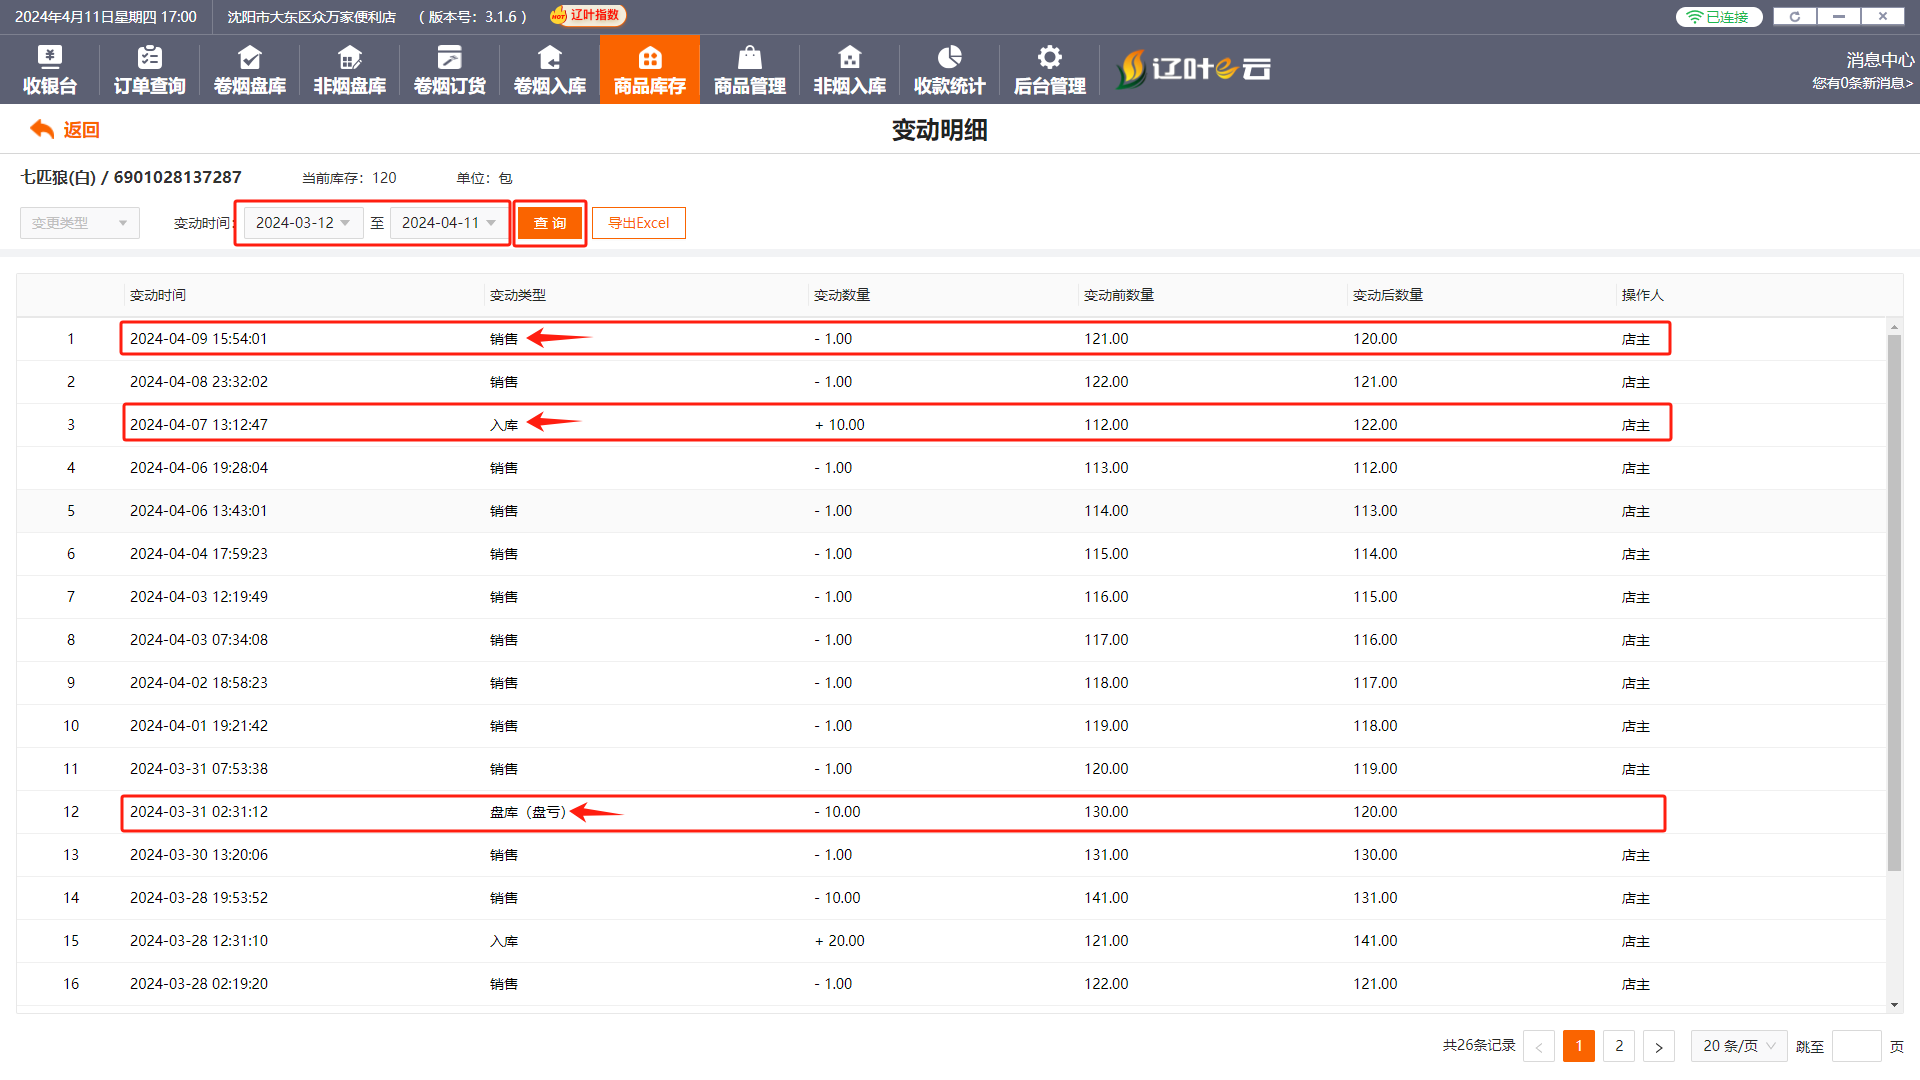This screenshot has width=1920, height=1080.
Task: Open end date picker 2024-04-11
Action: point(449,223)
